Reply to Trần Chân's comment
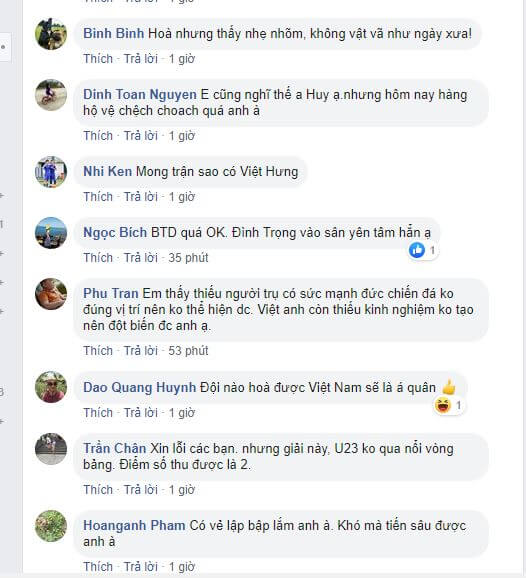This screenshot has height=578, width=526. coord(140,490)
